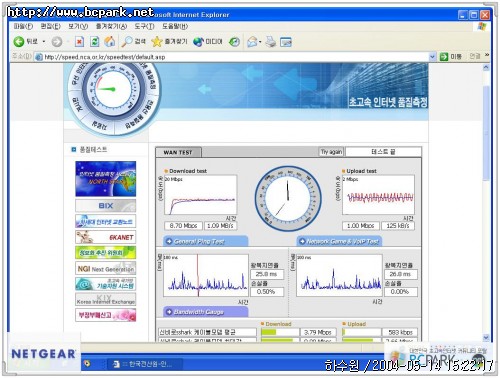Open the Media globe toolbar button
This screenshot has width=500, height=378.
207,42
